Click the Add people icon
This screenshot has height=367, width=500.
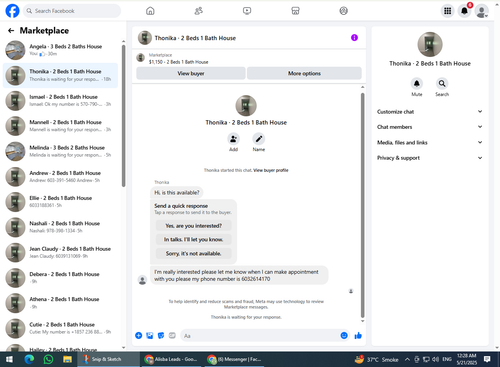(x=233, y=139)
